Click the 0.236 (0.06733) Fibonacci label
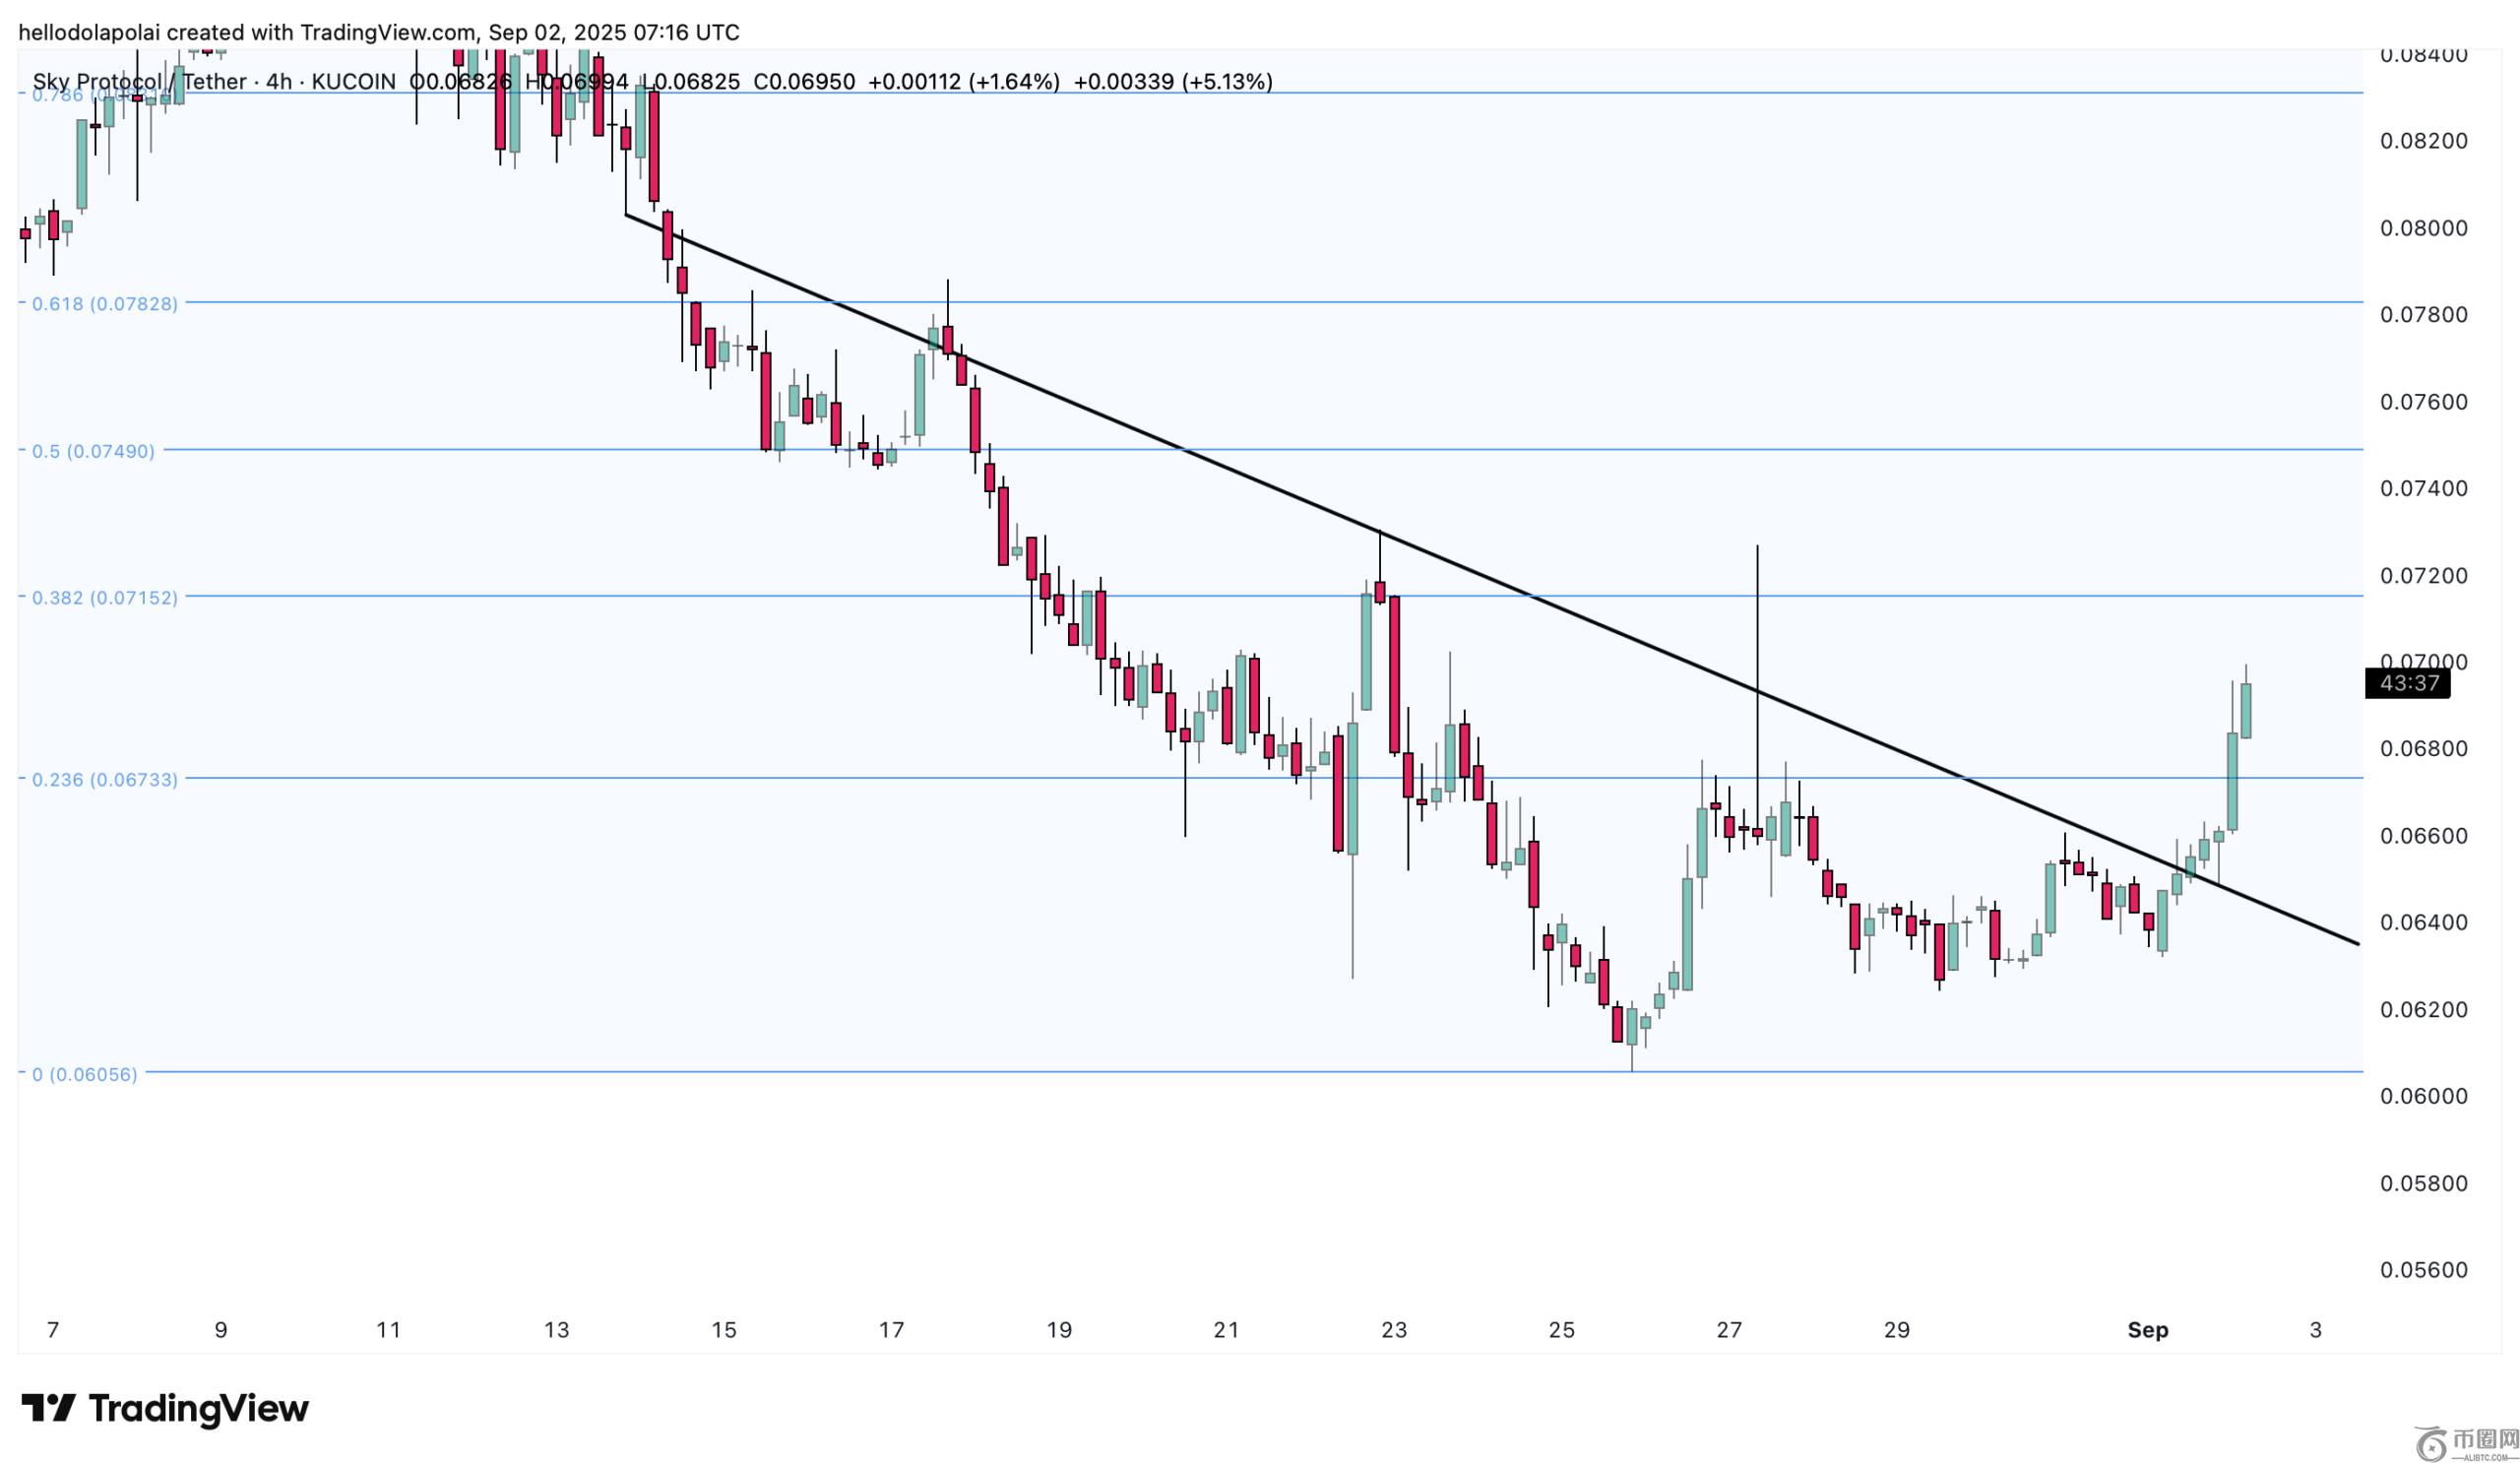 [x=104, y=779]
